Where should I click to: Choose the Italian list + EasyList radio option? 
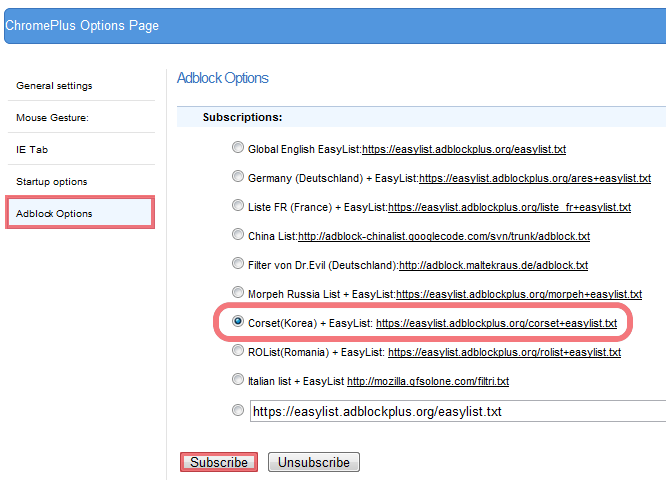[x=238, y=379]
